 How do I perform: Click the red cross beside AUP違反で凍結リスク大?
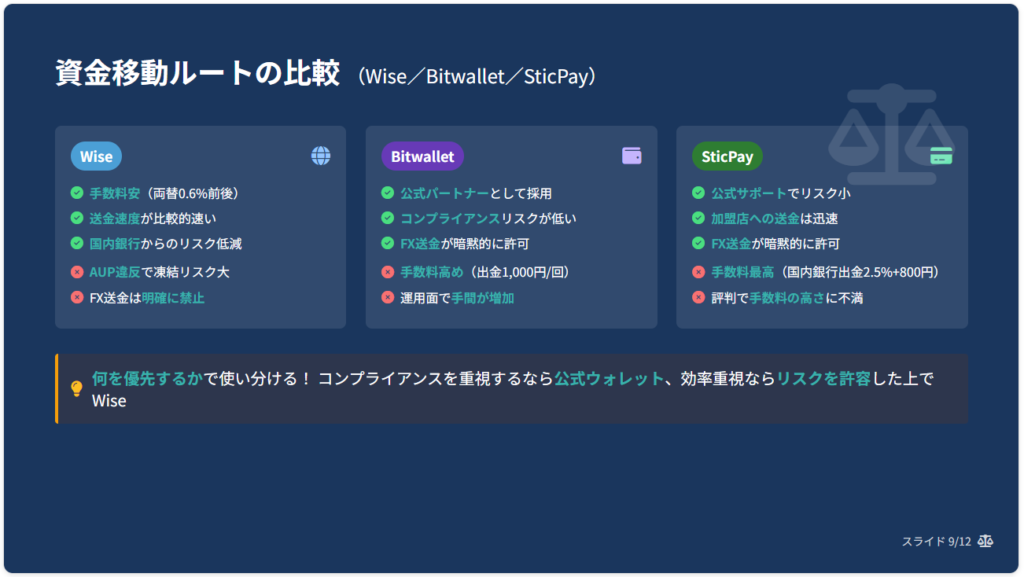pos(77,272)
